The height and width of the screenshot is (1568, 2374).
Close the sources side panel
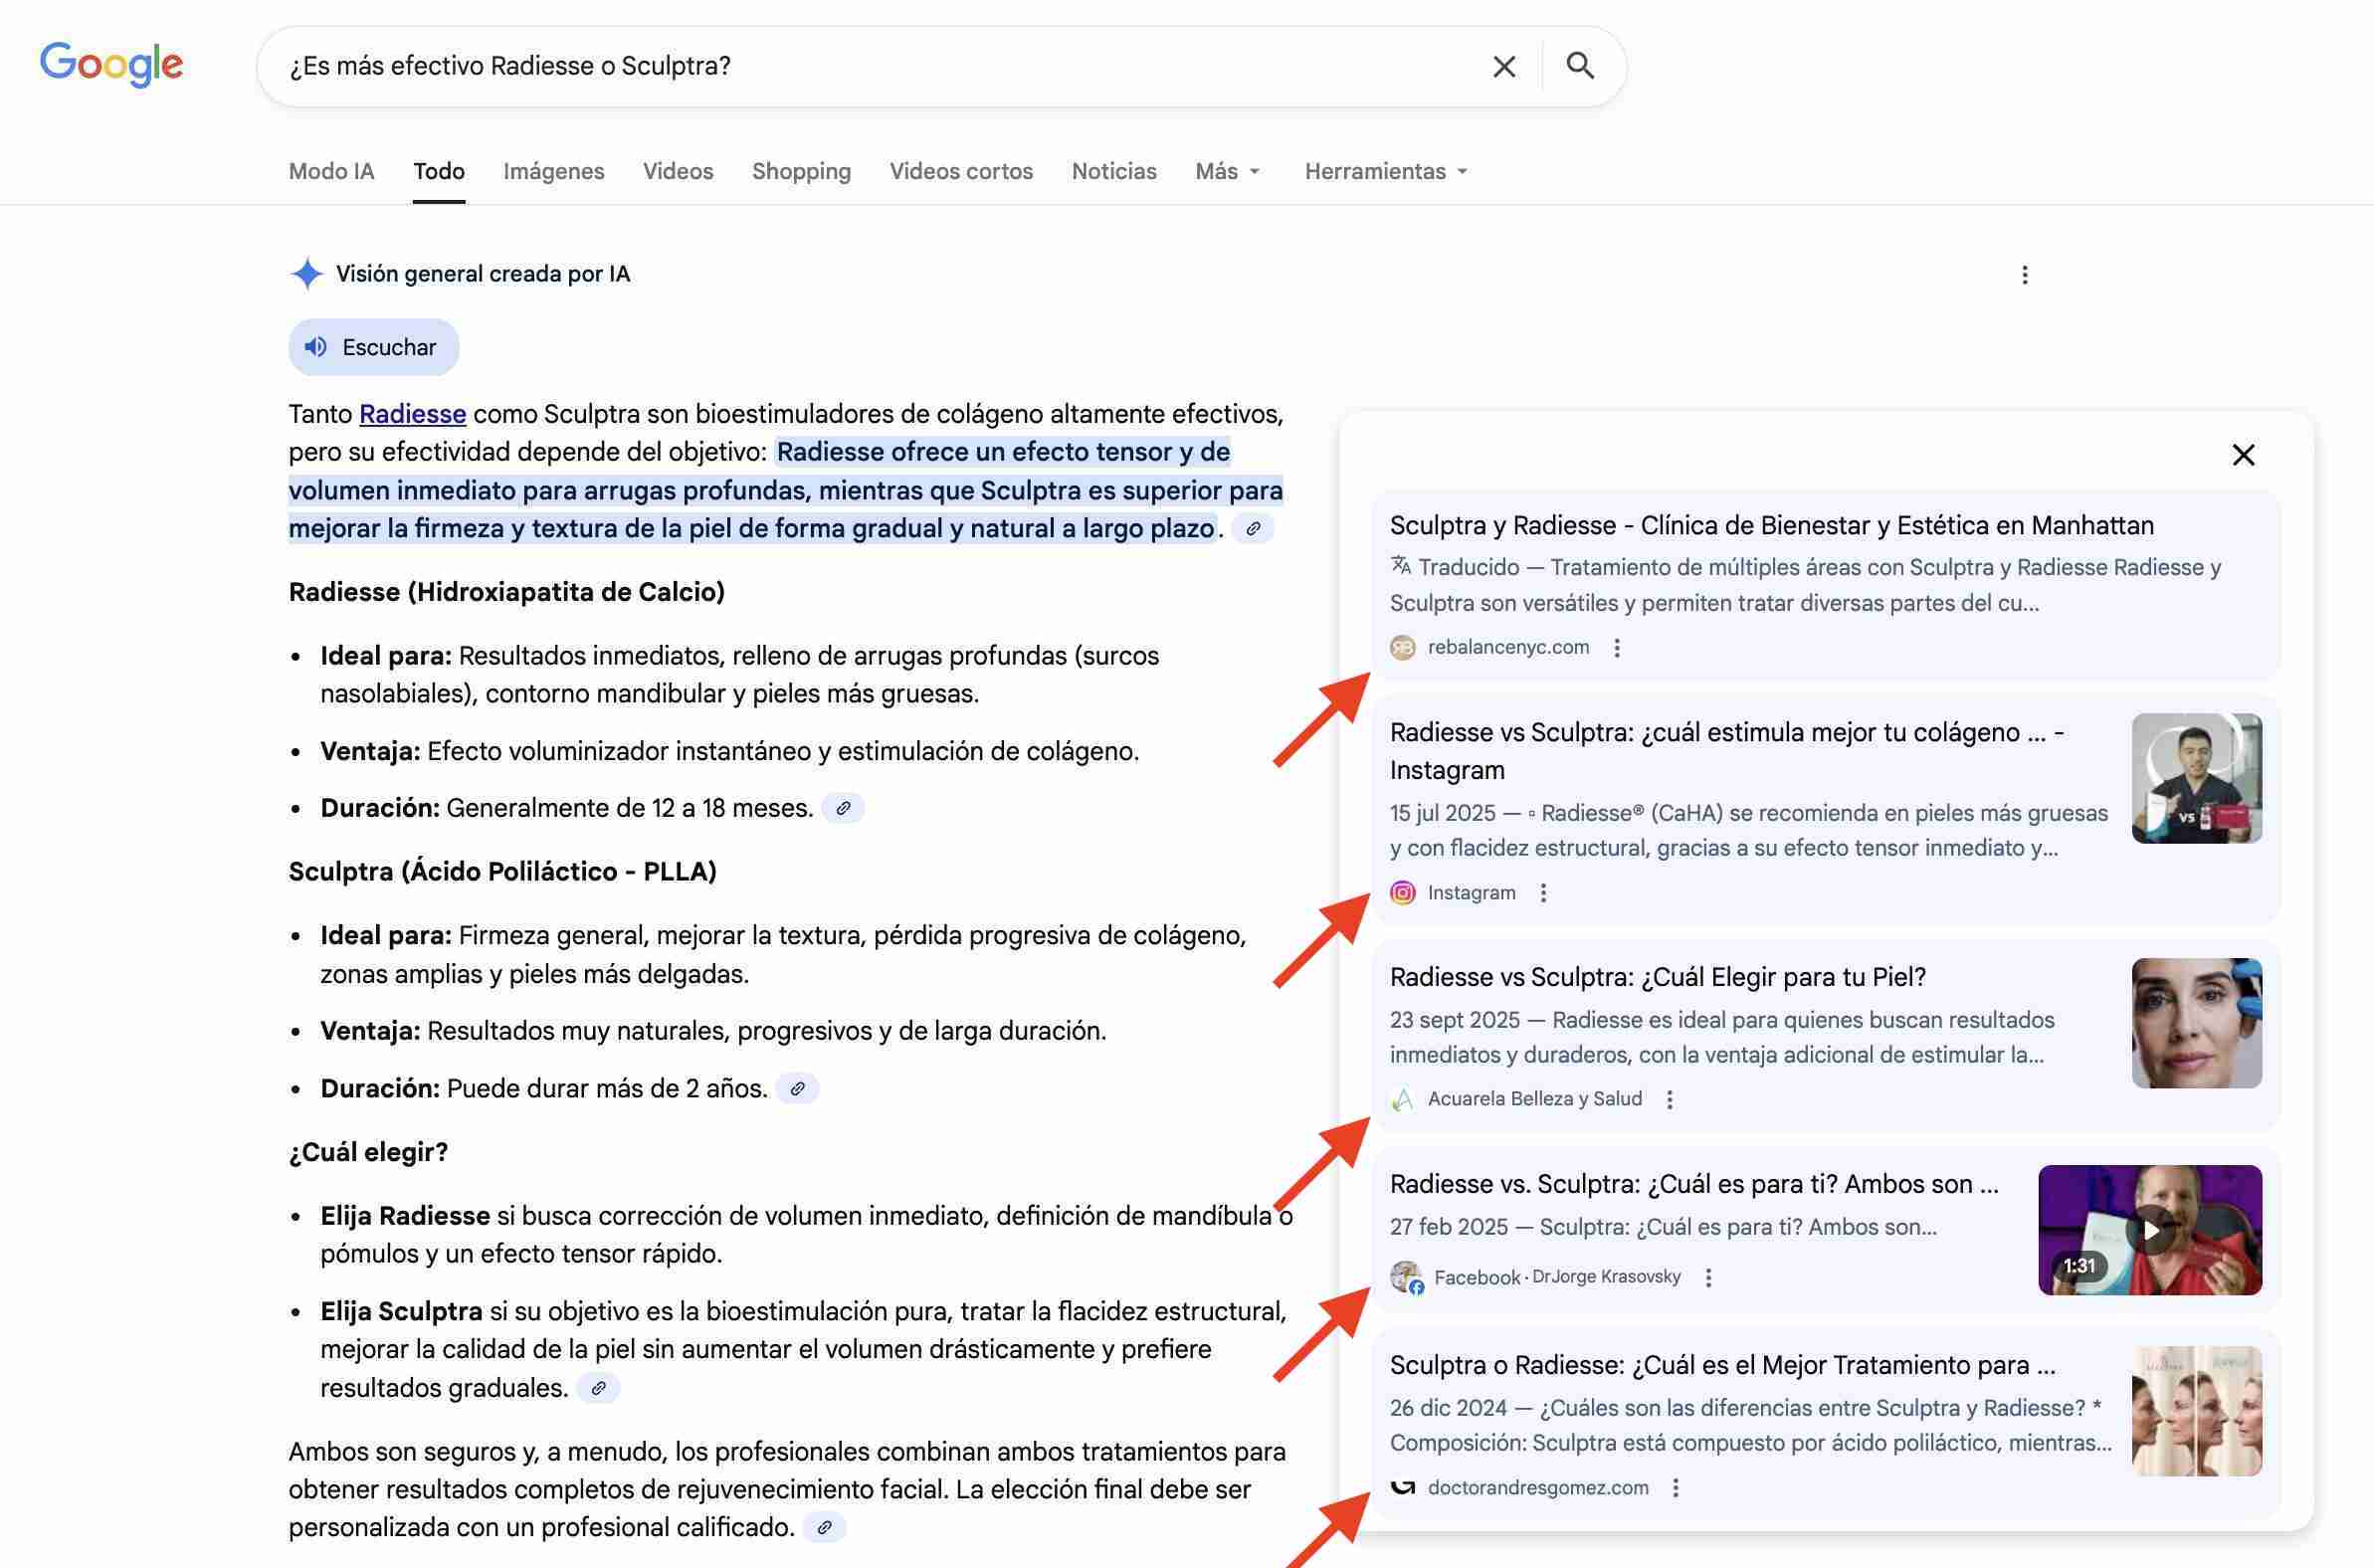pyautogui.click(x=2243, y=455)
